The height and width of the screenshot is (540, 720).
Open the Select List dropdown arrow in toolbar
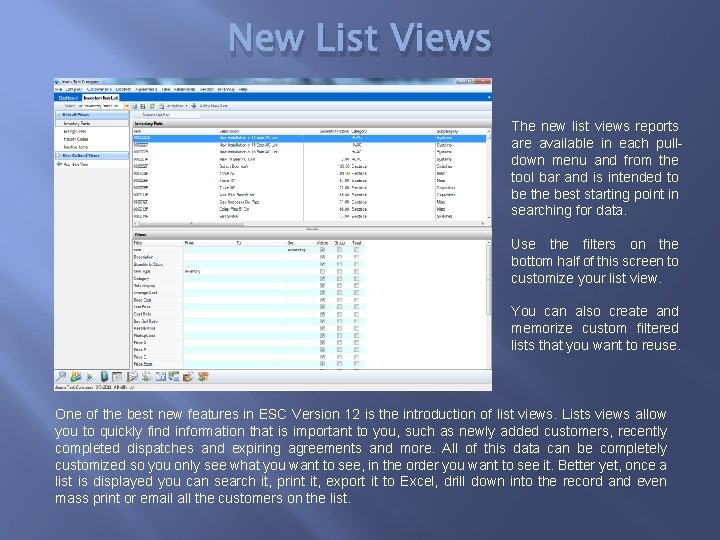[127, 106]
